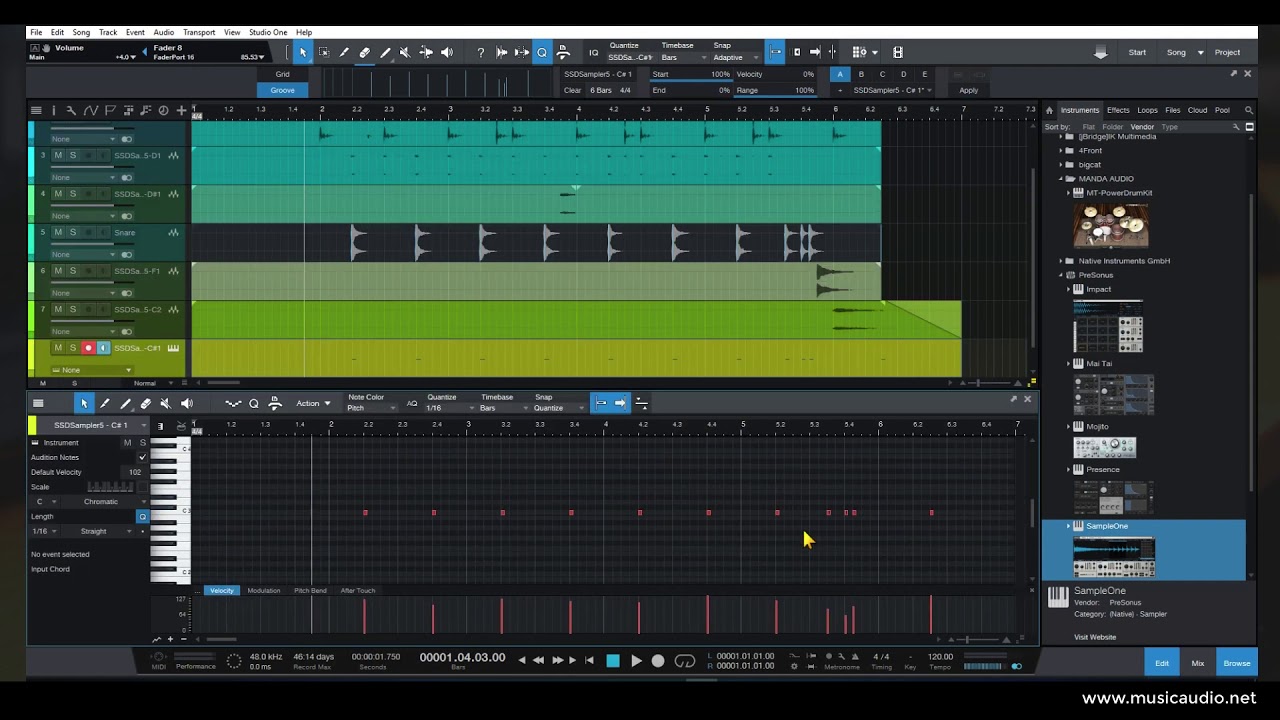Click the IQ input quantize button
Image resolution: width=1280 pixels, height=720 pixels.
pos(593,52)
